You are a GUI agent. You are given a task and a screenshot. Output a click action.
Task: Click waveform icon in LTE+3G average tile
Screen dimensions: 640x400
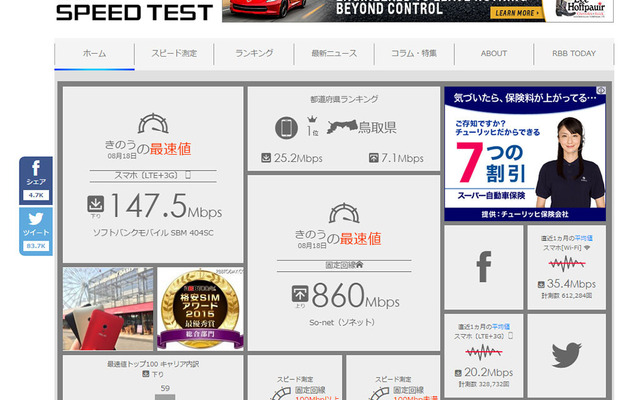[484, 352]
